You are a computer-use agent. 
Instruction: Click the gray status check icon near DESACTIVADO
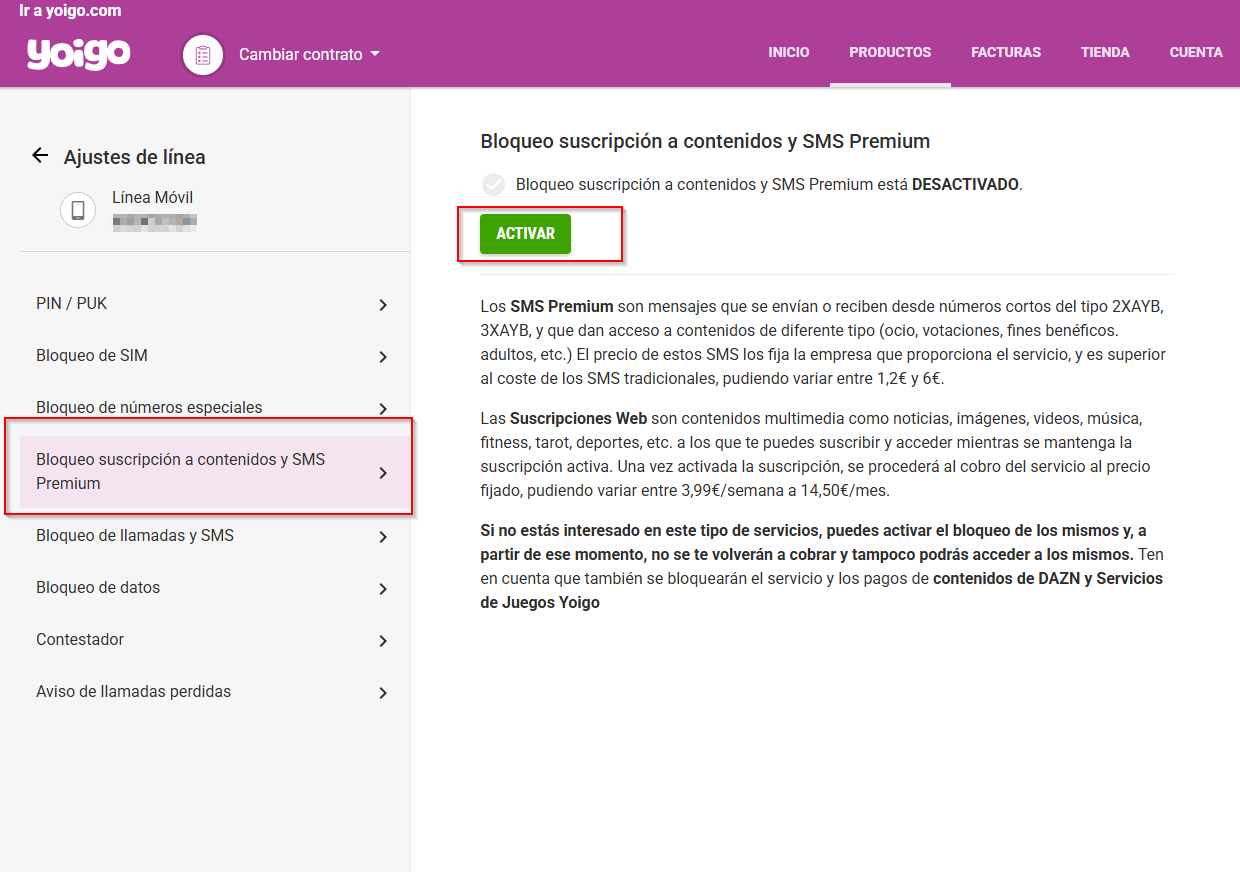click(x=492, y=184)
